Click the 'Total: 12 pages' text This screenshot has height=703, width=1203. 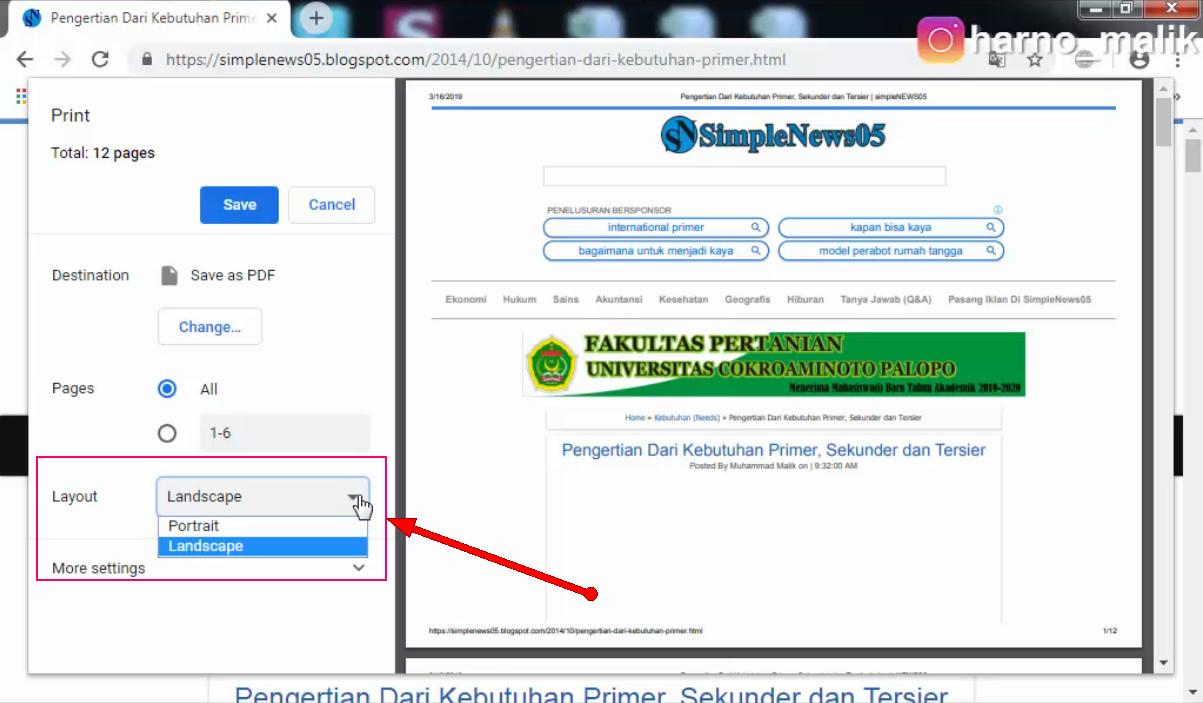tap(103, 153)
